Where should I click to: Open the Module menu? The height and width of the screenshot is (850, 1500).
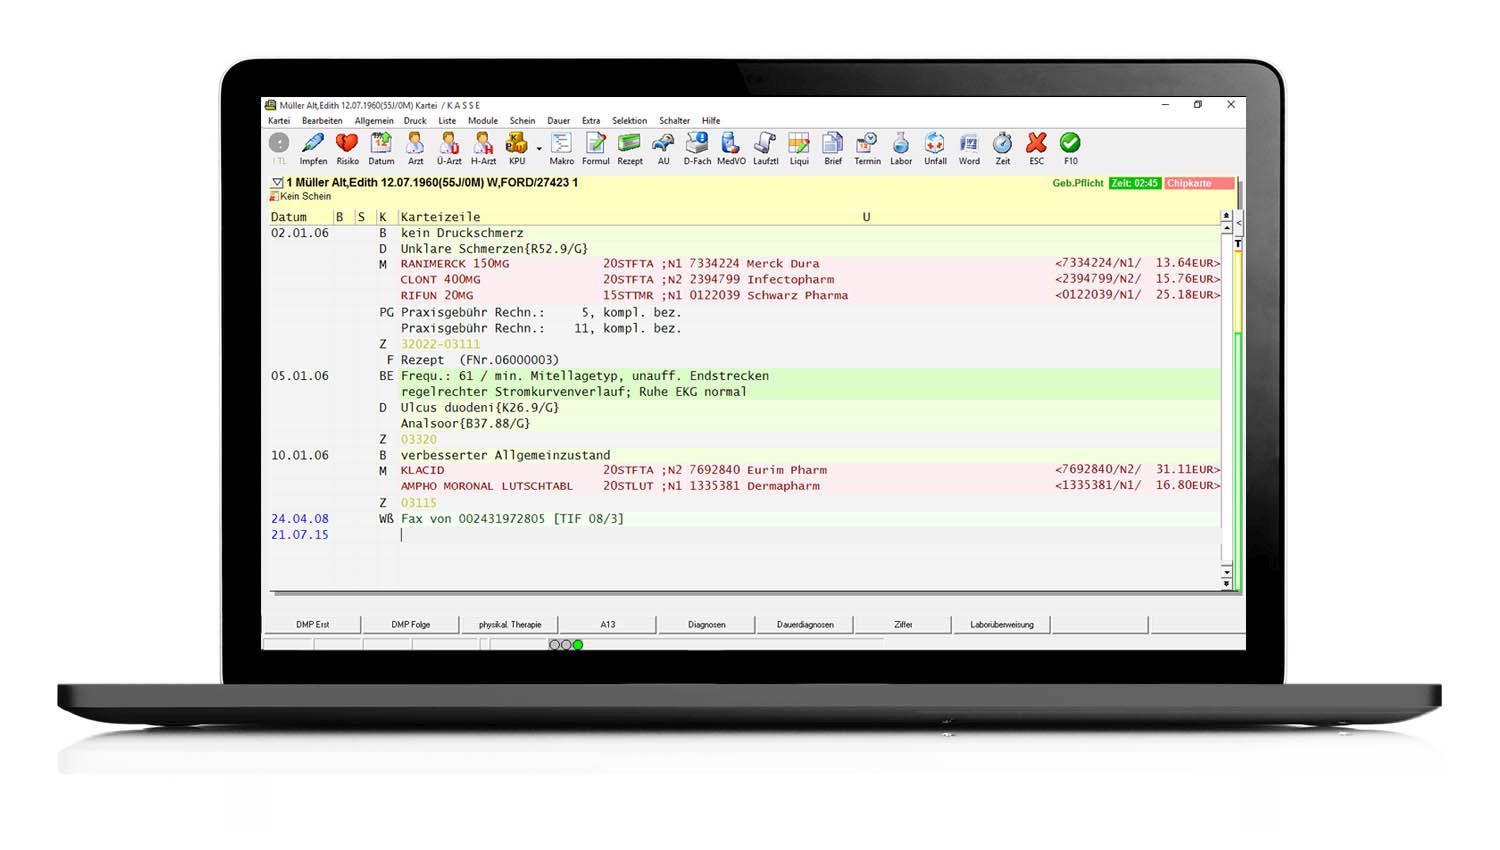click(483, 121)
